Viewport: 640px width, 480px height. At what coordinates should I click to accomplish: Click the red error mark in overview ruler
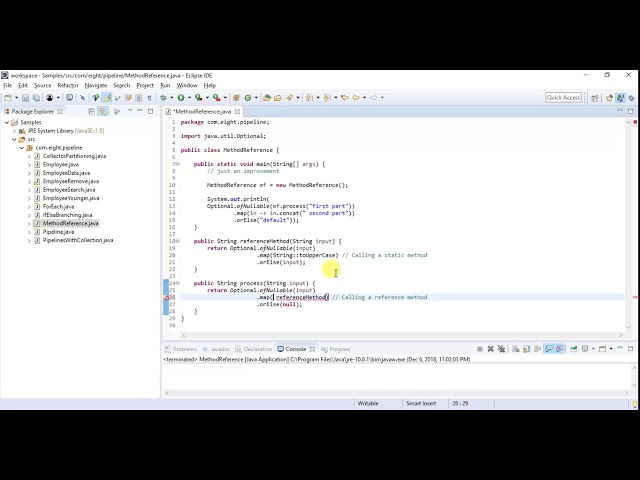click(x=635, y=297)
